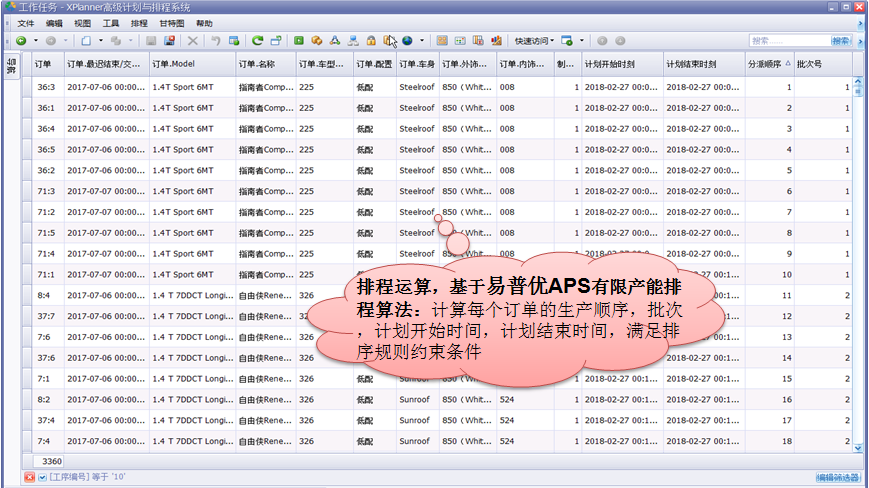
Task: Click the green play square icon
Action: pos(299,41)
